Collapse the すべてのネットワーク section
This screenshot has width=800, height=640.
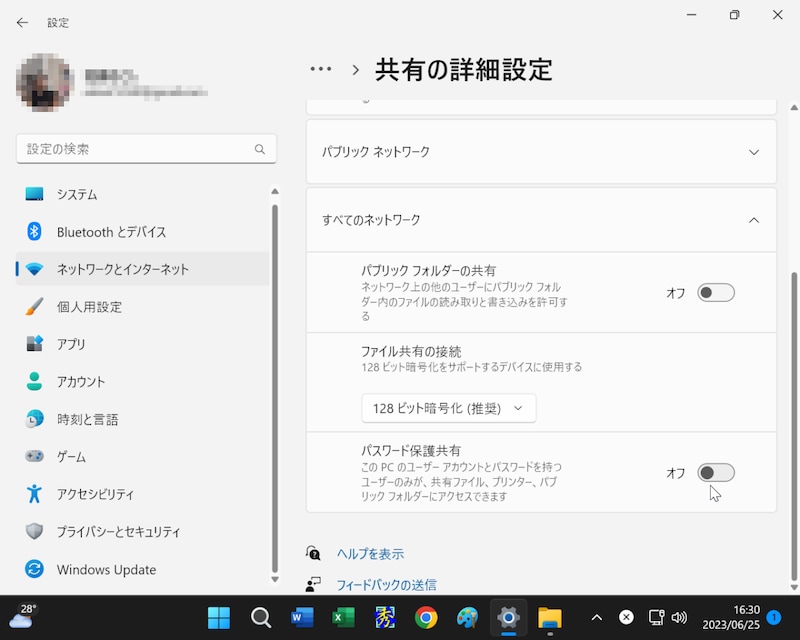click(x=754, y=220)
